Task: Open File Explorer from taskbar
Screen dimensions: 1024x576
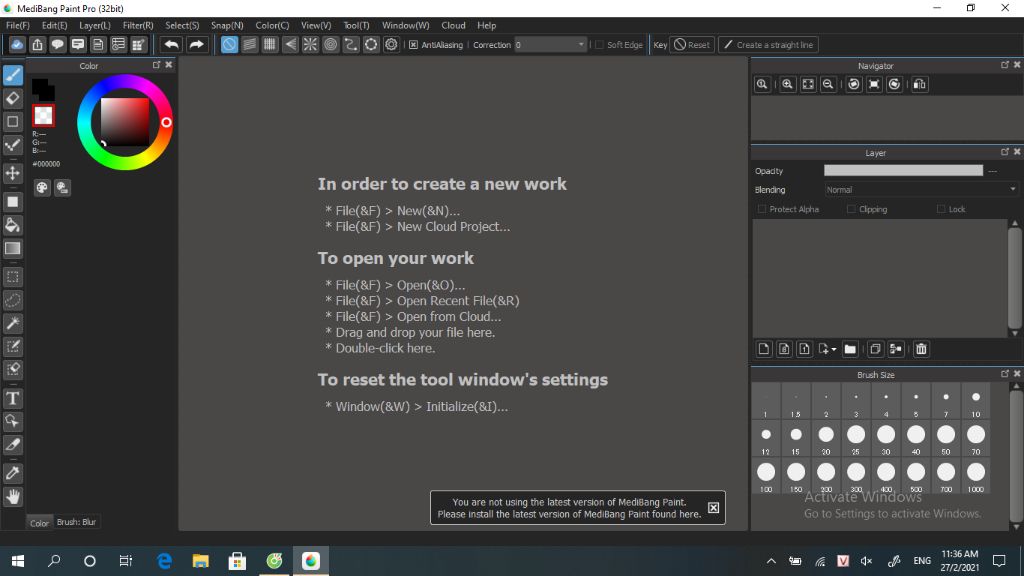Action: click(x=200, y=561)
